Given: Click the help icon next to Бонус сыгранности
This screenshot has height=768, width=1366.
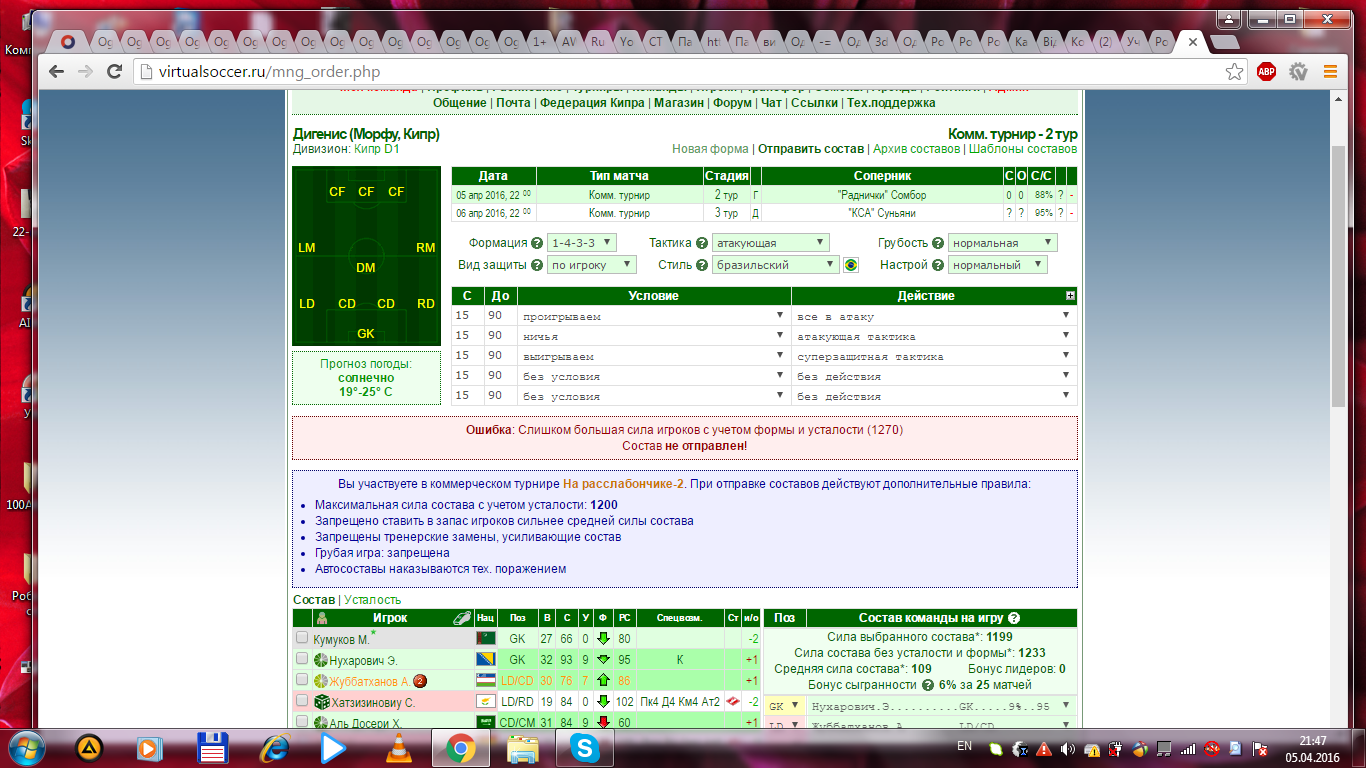Looking at the screenshot, I should coord(927,684).
